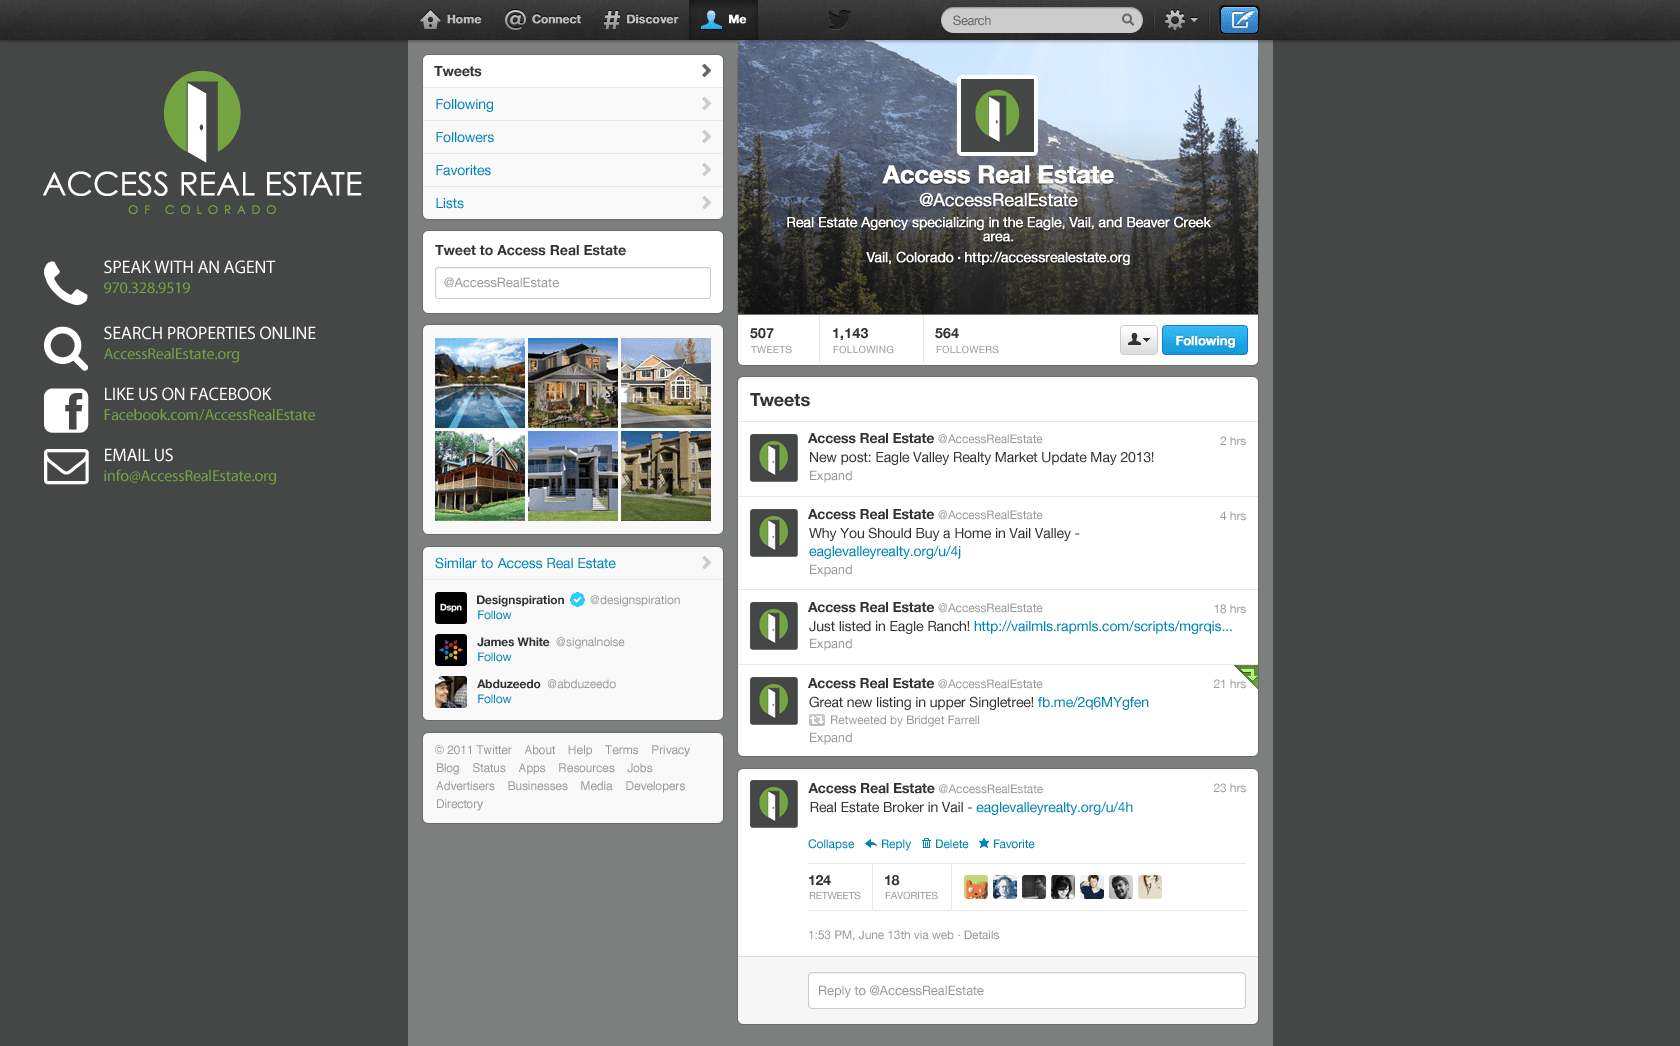View the 507 Tweets count

coord(771,340)
